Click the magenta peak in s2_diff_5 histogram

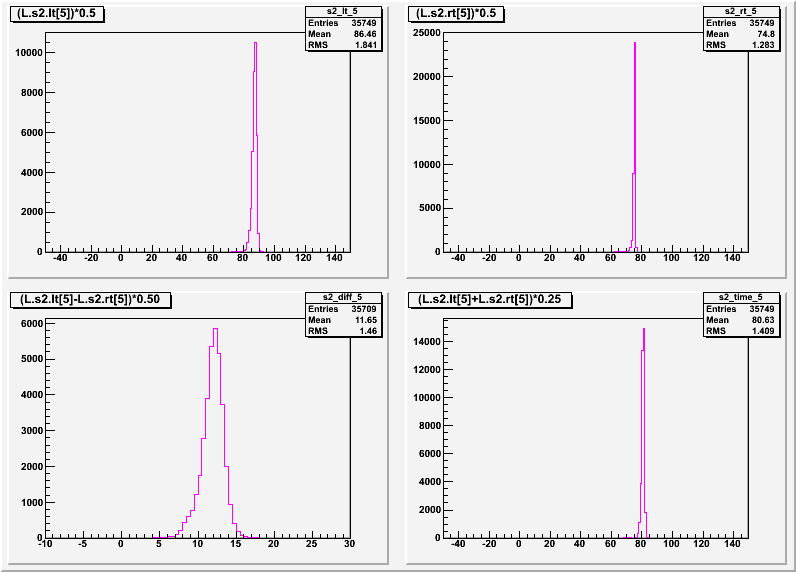click(215, 329)
